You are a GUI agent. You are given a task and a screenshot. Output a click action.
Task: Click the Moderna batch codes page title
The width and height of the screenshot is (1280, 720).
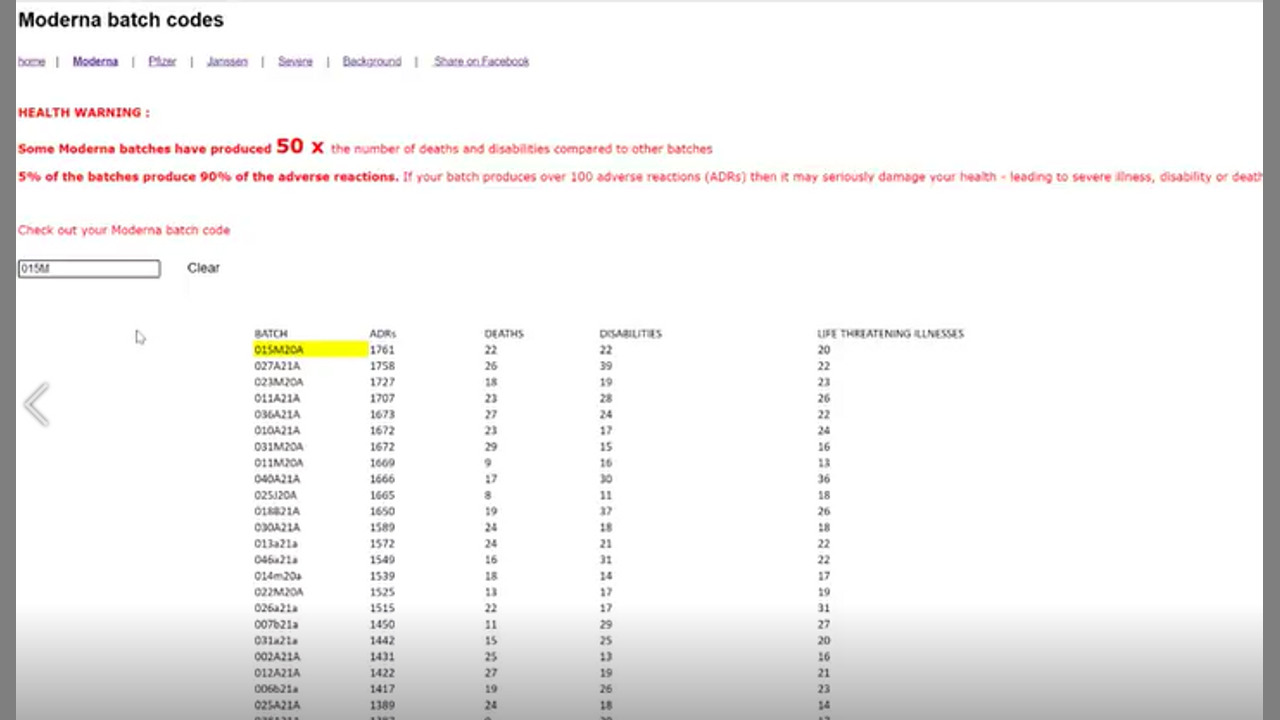tap(121, 20)
